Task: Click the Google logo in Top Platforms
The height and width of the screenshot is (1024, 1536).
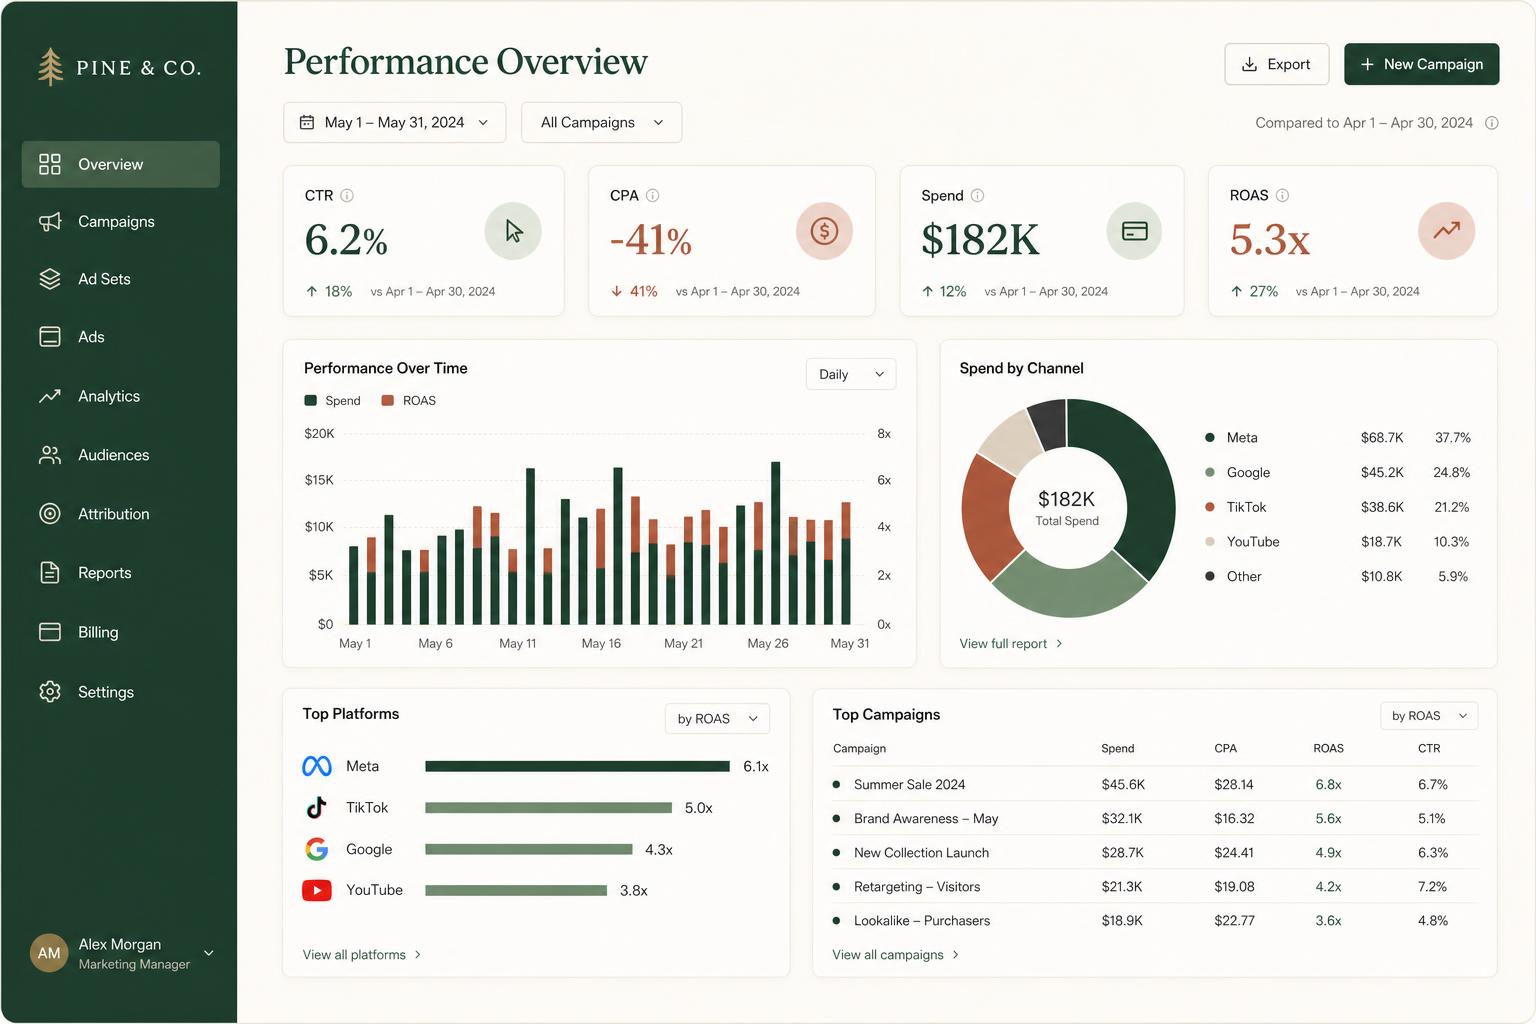Action: 317,849
